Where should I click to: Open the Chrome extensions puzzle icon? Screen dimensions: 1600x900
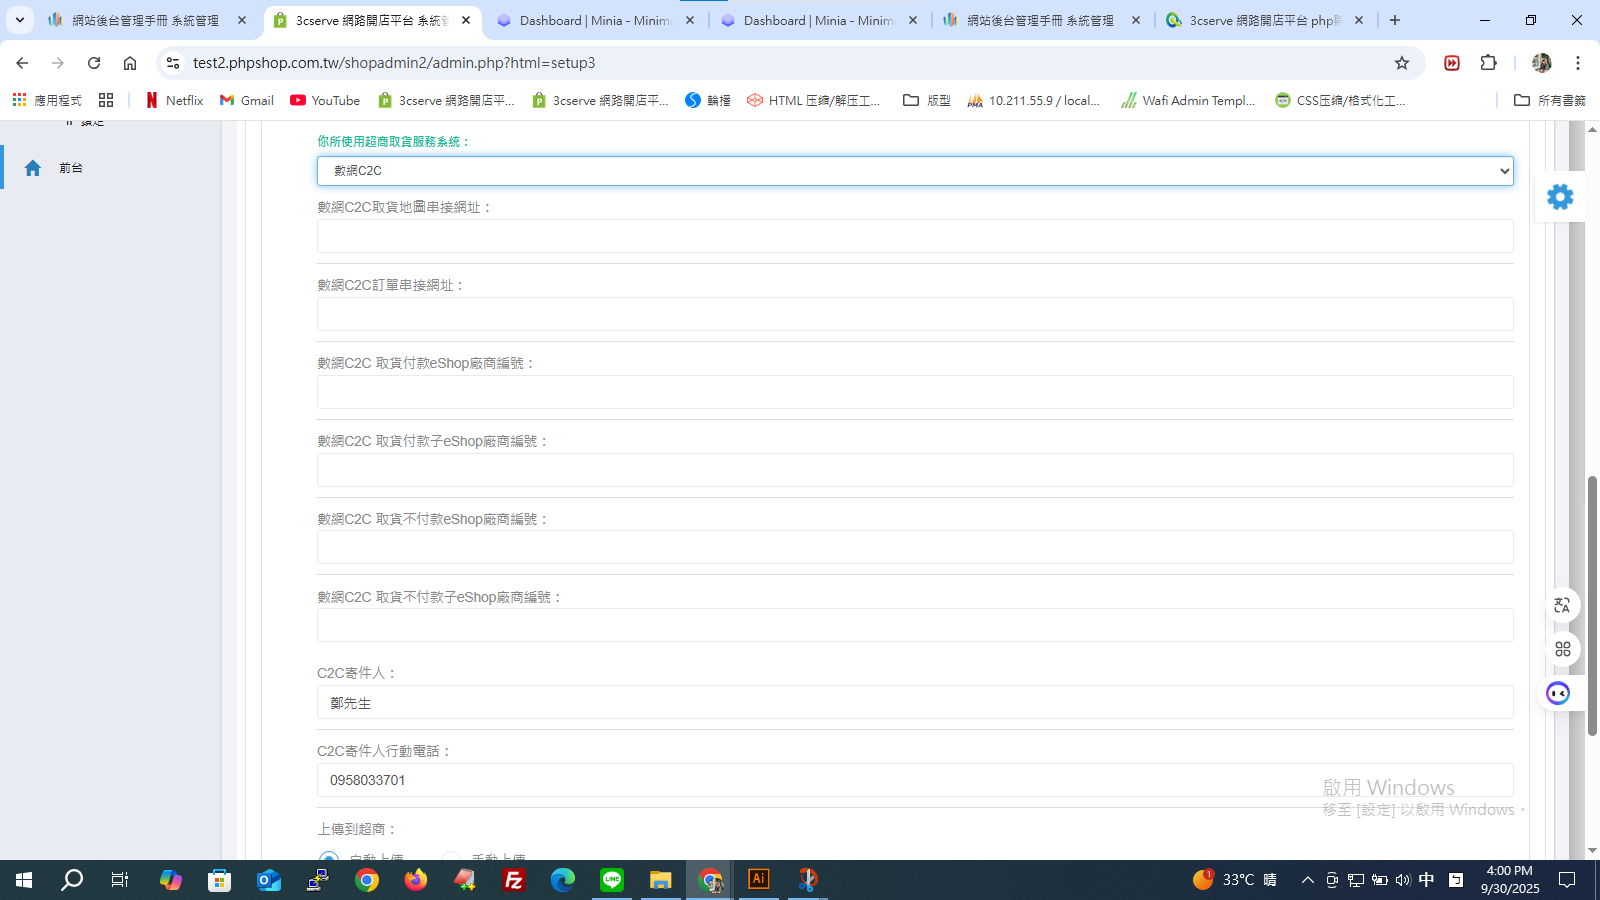click(1489, 63)
